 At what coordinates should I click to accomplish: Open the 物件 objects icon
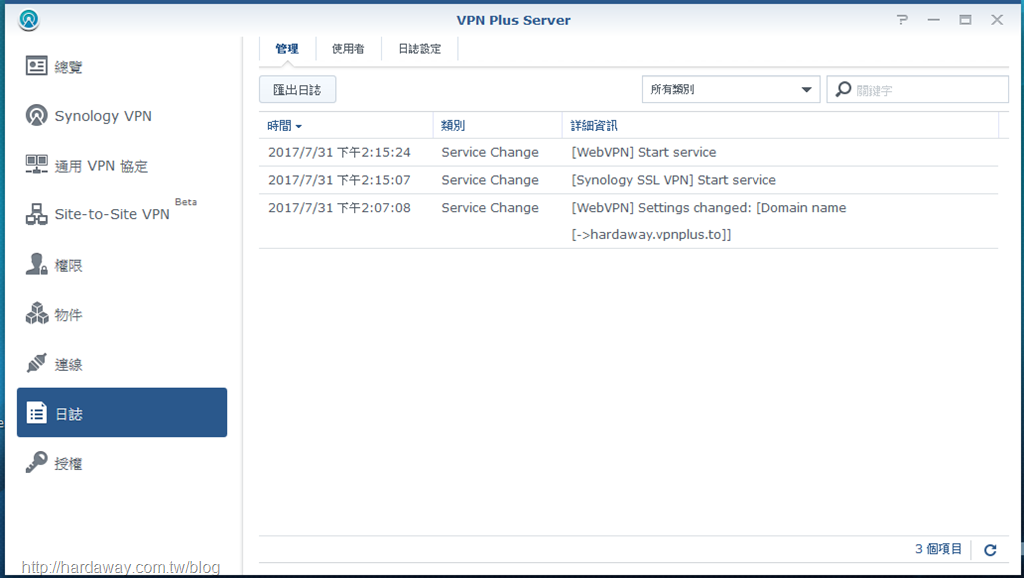pyautogui.click(x=37, y=313)
